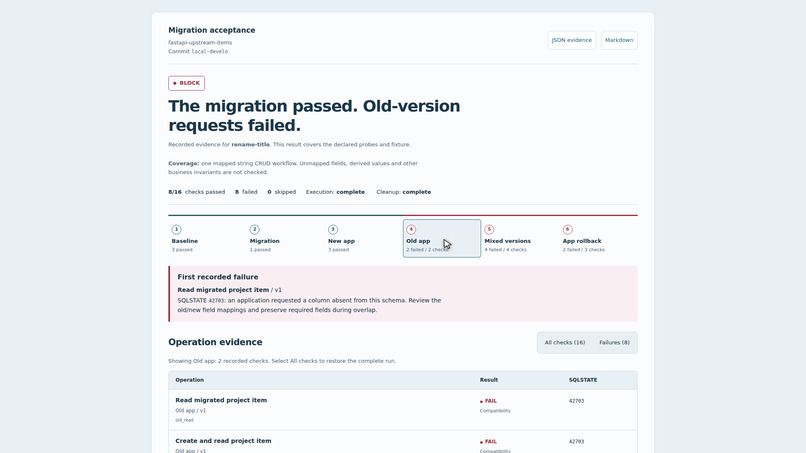The image size is (806, 453).
Task: Open the 'Create and read project item' row
Action: coord(403,442)
